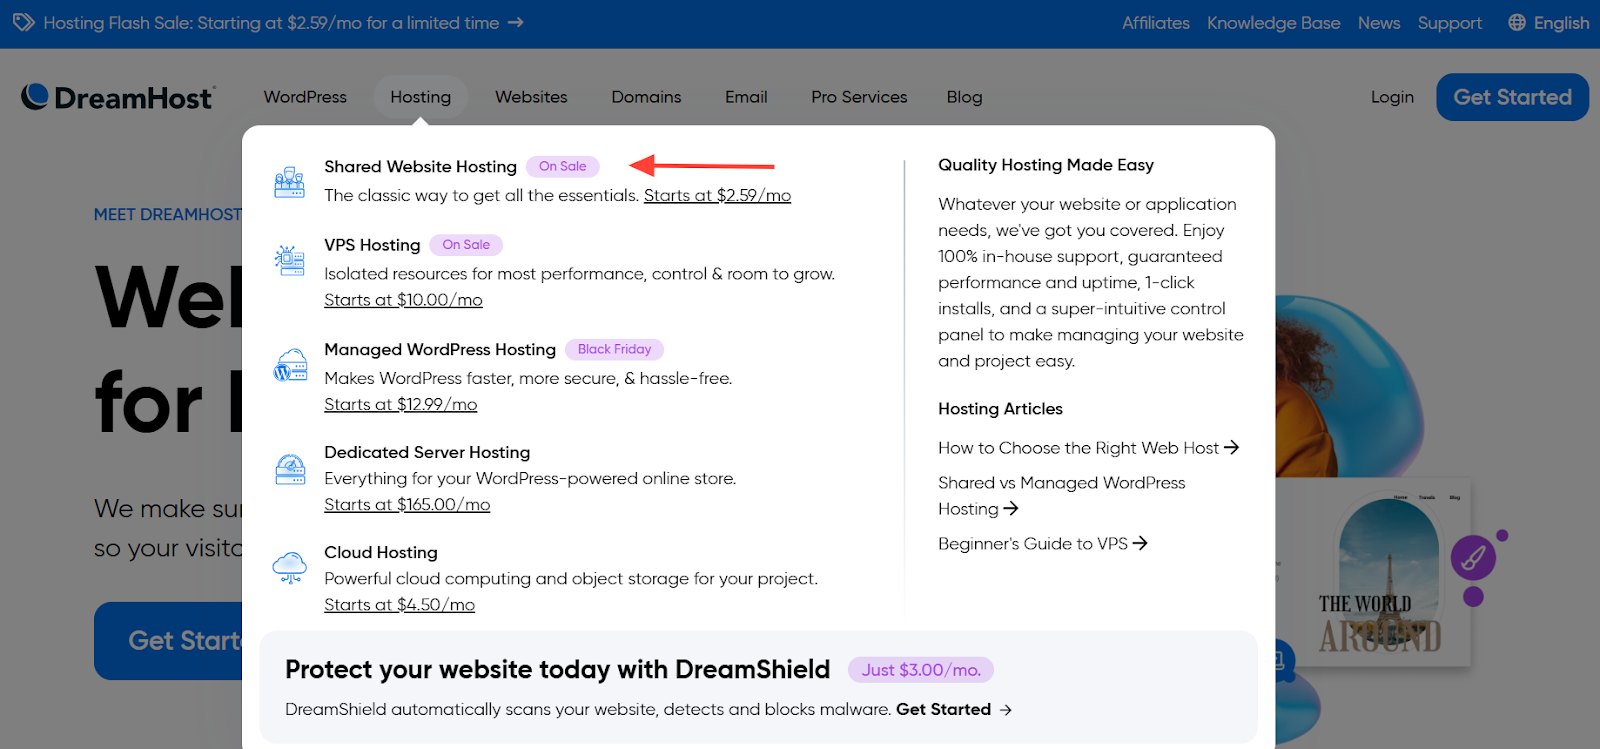Open the Affiliates link
Viewport: 1600px width, 749px height.
pos(1156,23)
